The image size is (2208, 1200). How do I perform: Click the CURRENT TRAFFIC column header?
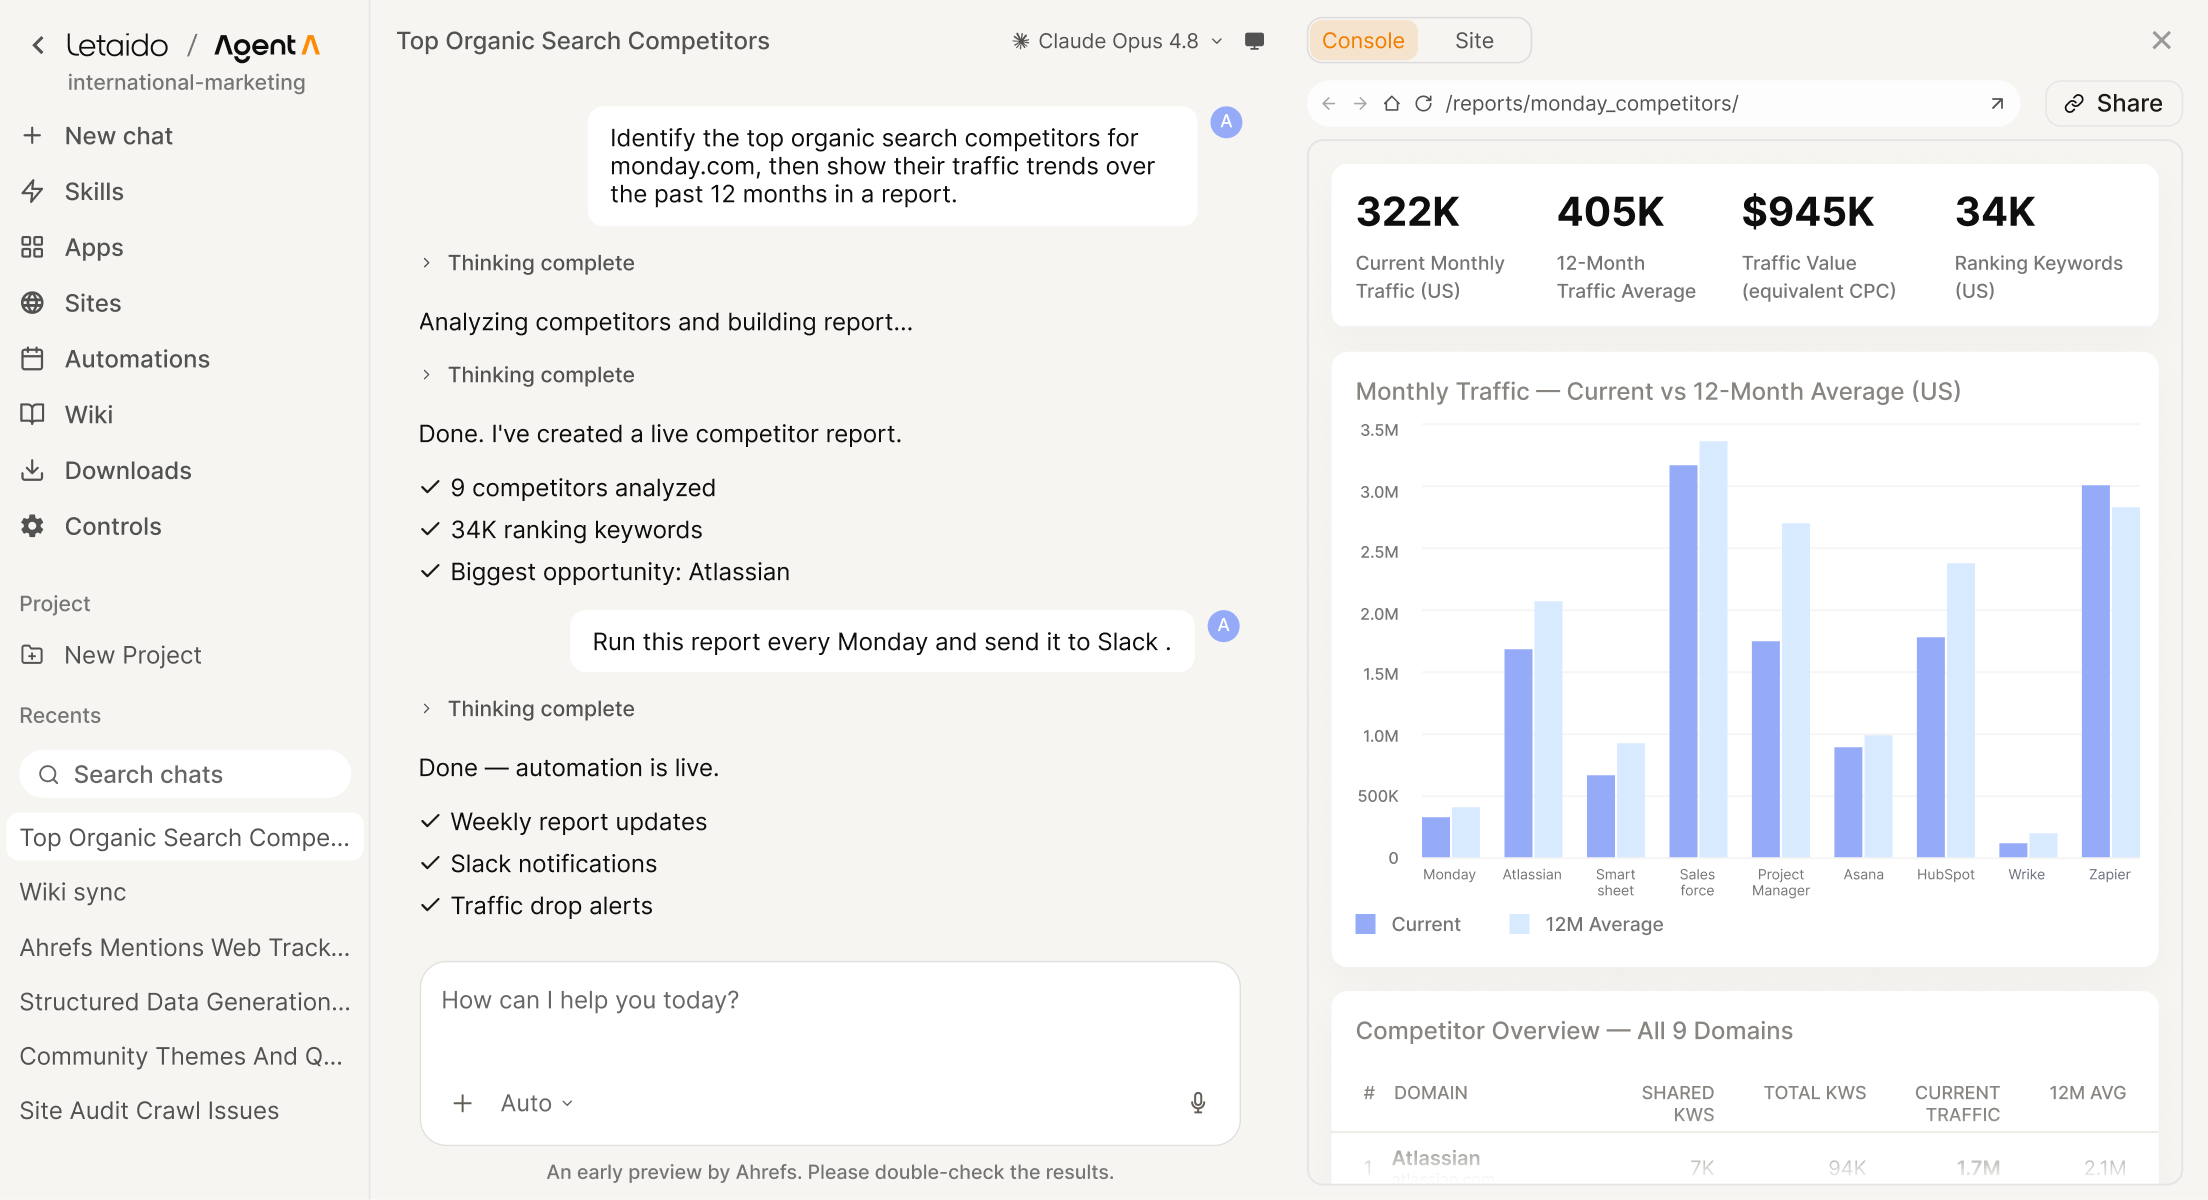[1957, 1103]
